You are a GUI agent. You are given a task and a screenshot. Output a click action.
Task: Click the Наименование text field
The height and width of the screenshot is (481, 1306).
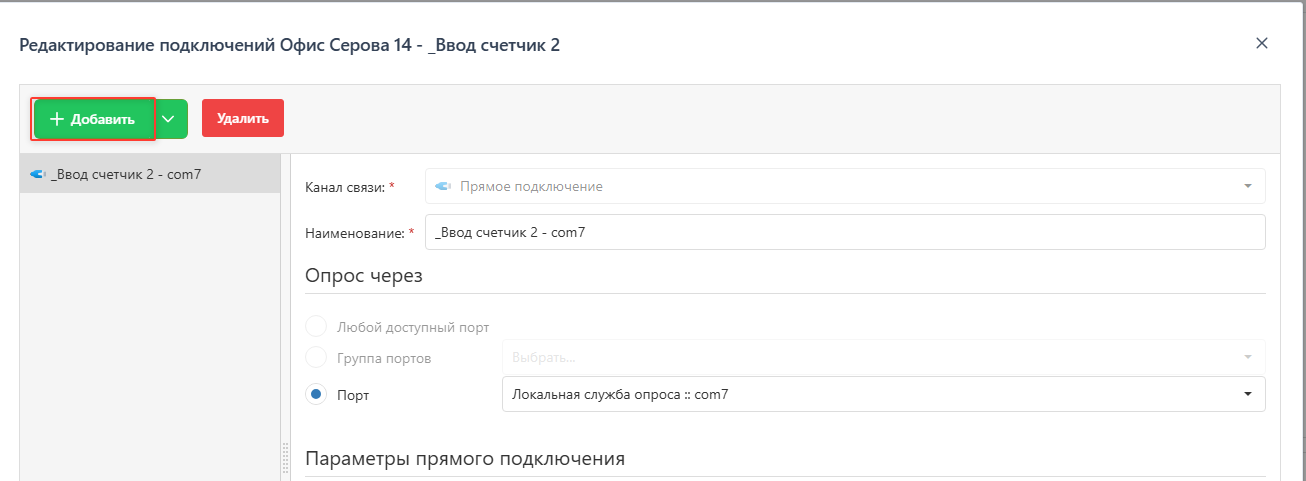844,232
